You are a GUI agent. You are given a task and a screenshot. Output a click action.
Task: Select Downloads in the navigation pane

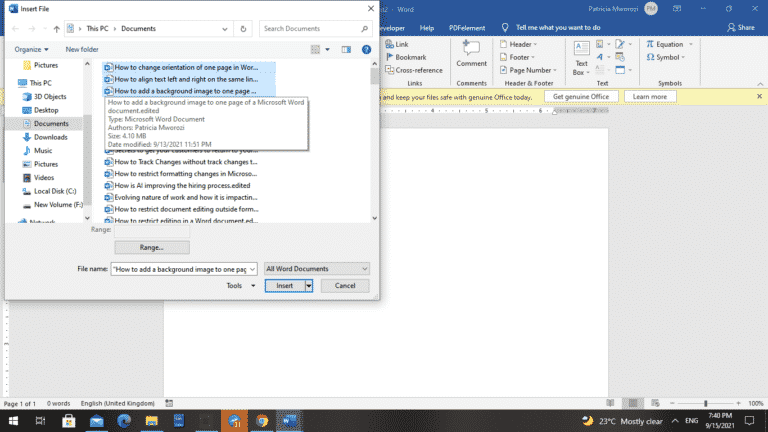[50, 137]
